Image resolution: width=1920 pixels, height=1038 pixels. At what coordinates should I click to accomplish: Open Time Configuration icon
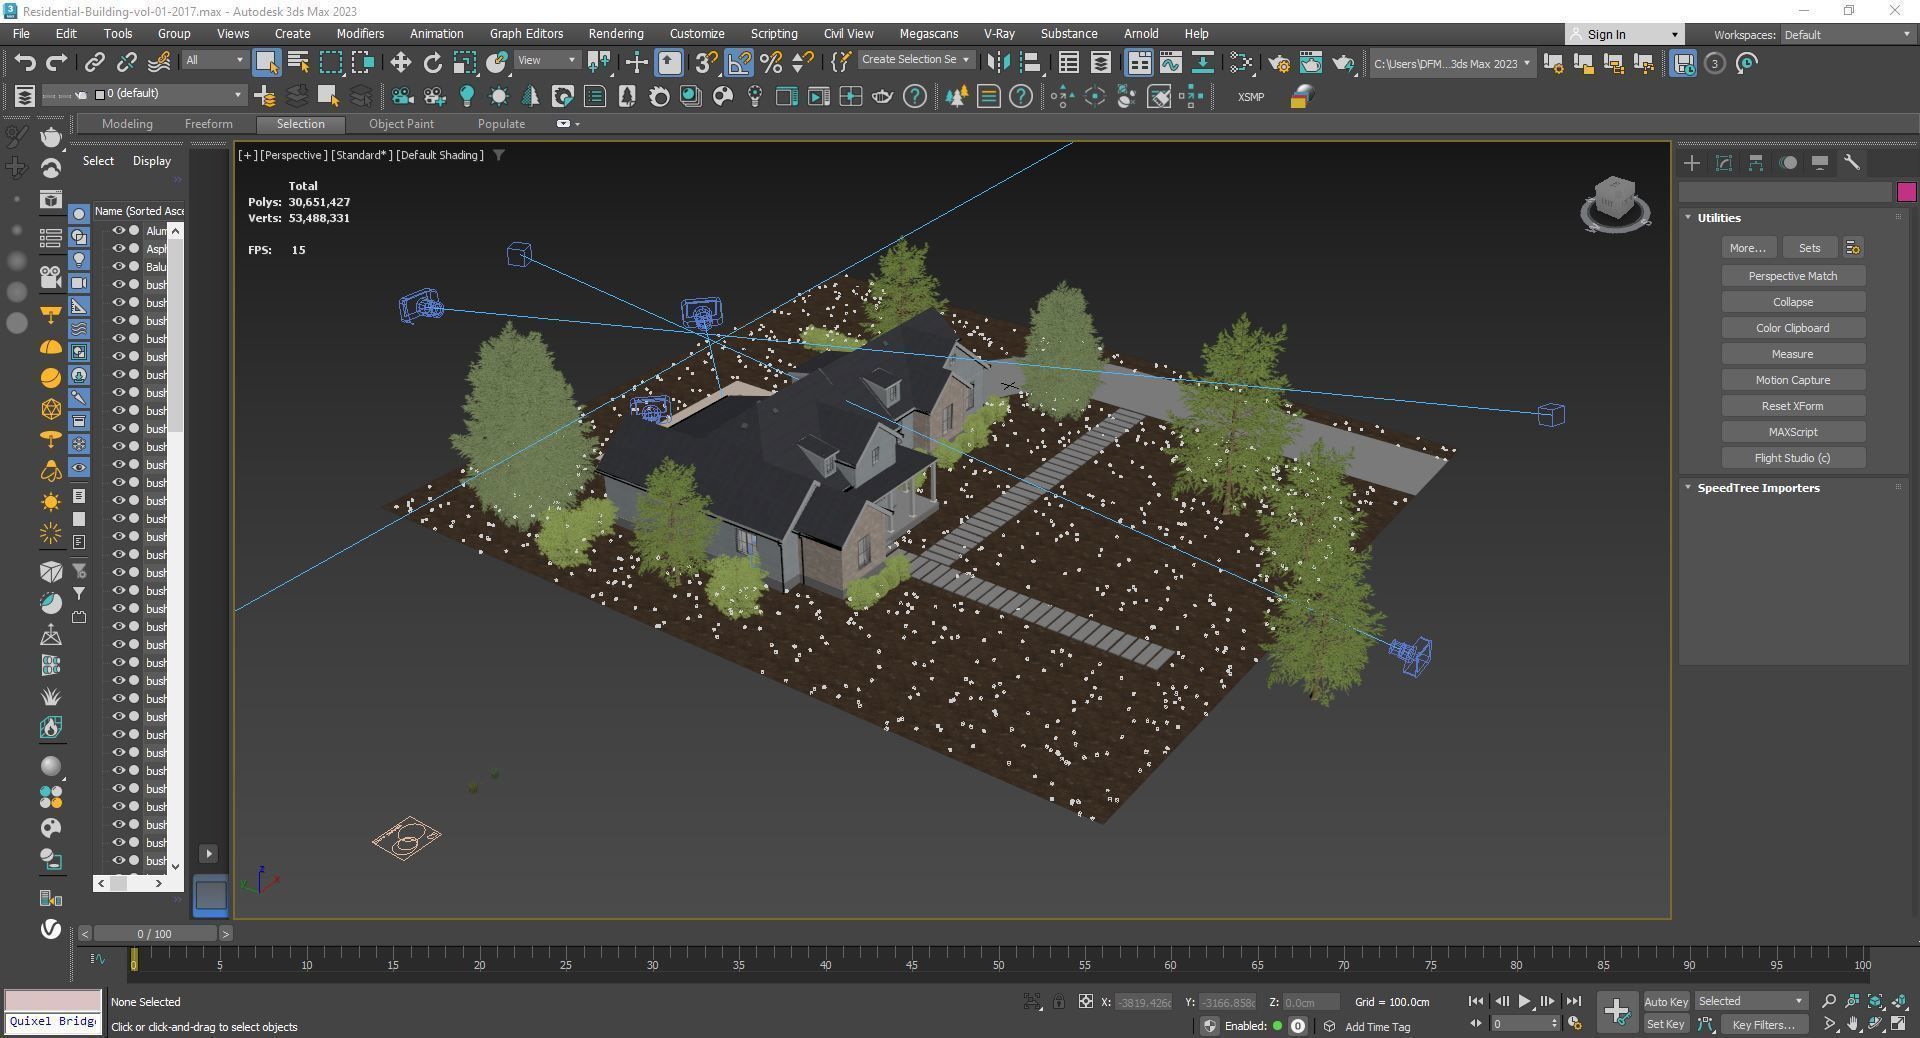[1575, 1024]
